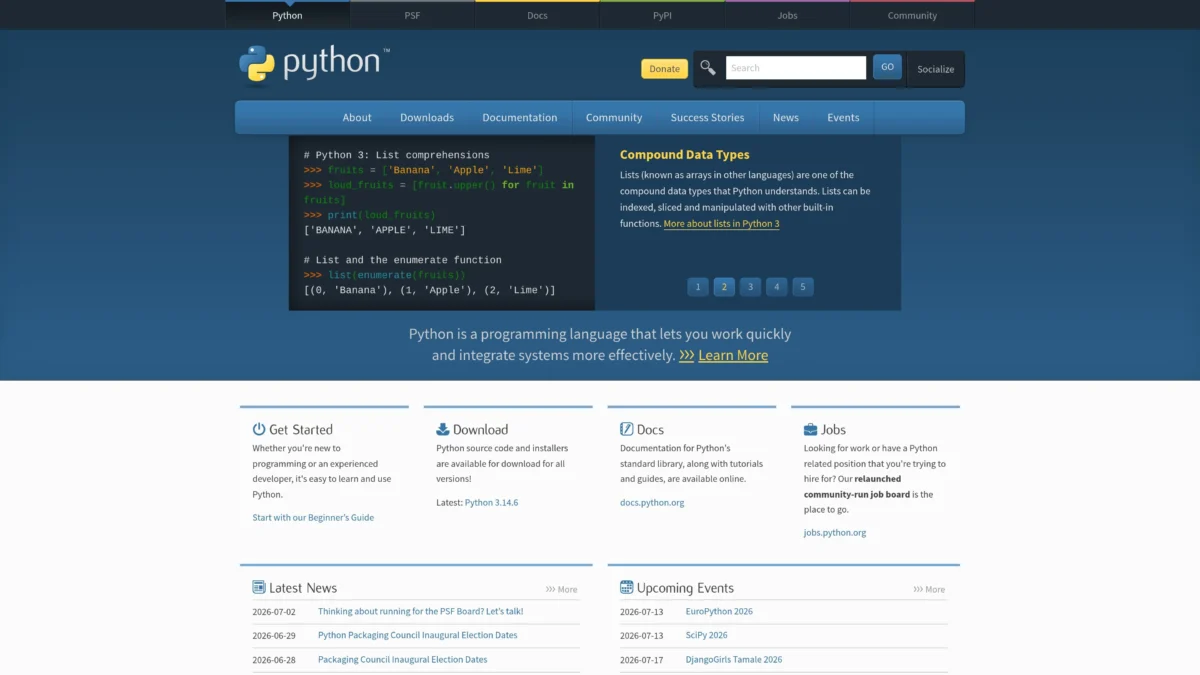
Task: Open Python Packaging Council Inaugural Election Dates
Action: [418, 635]
